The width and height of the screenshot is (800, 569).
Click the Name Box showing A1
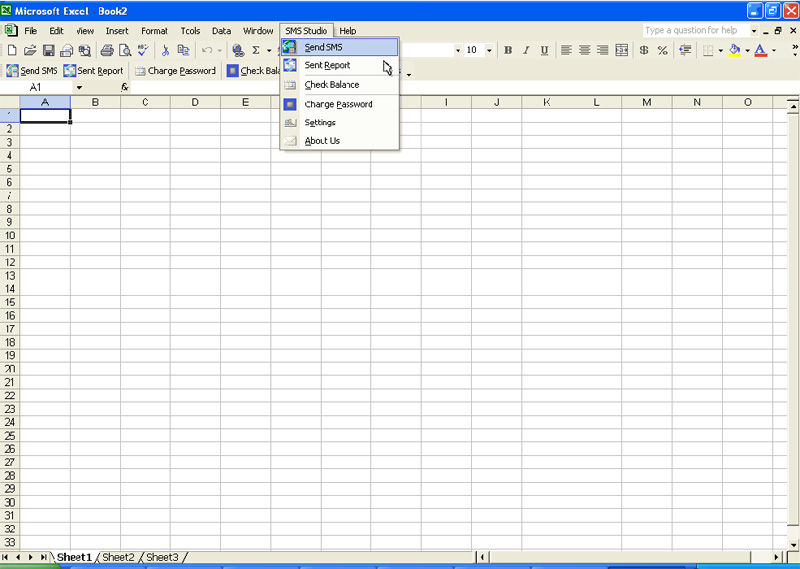(x=37, y=87)
